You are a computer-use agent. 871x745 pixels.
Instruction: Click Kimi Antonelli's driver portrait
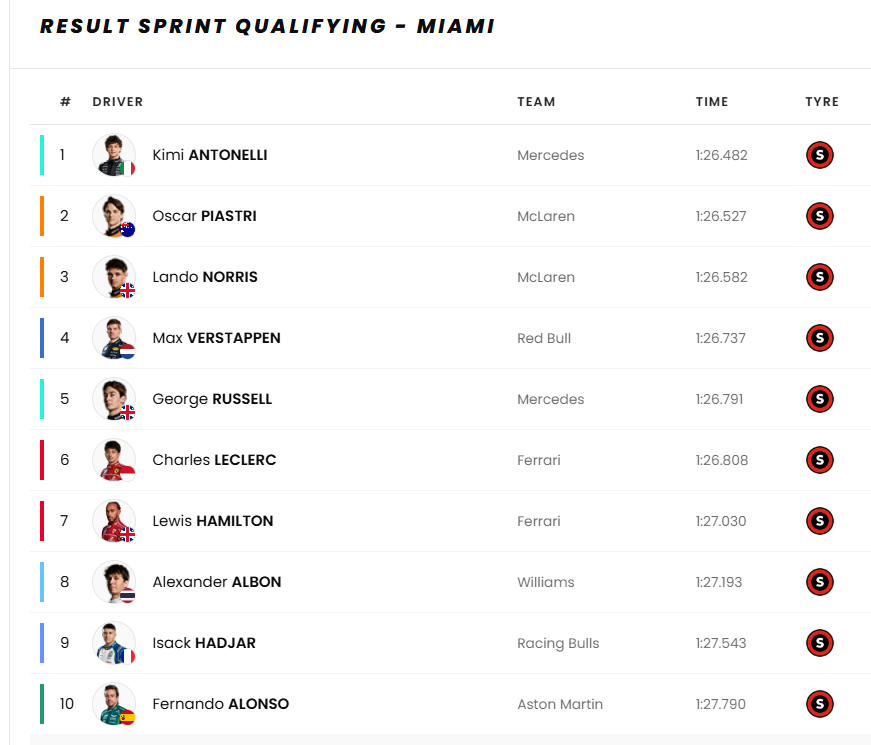[x=114, y=155]
